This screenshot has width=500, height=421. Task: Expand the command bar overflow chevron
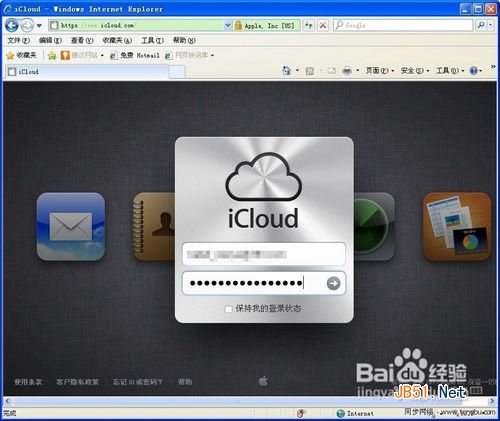click(493, 67)
